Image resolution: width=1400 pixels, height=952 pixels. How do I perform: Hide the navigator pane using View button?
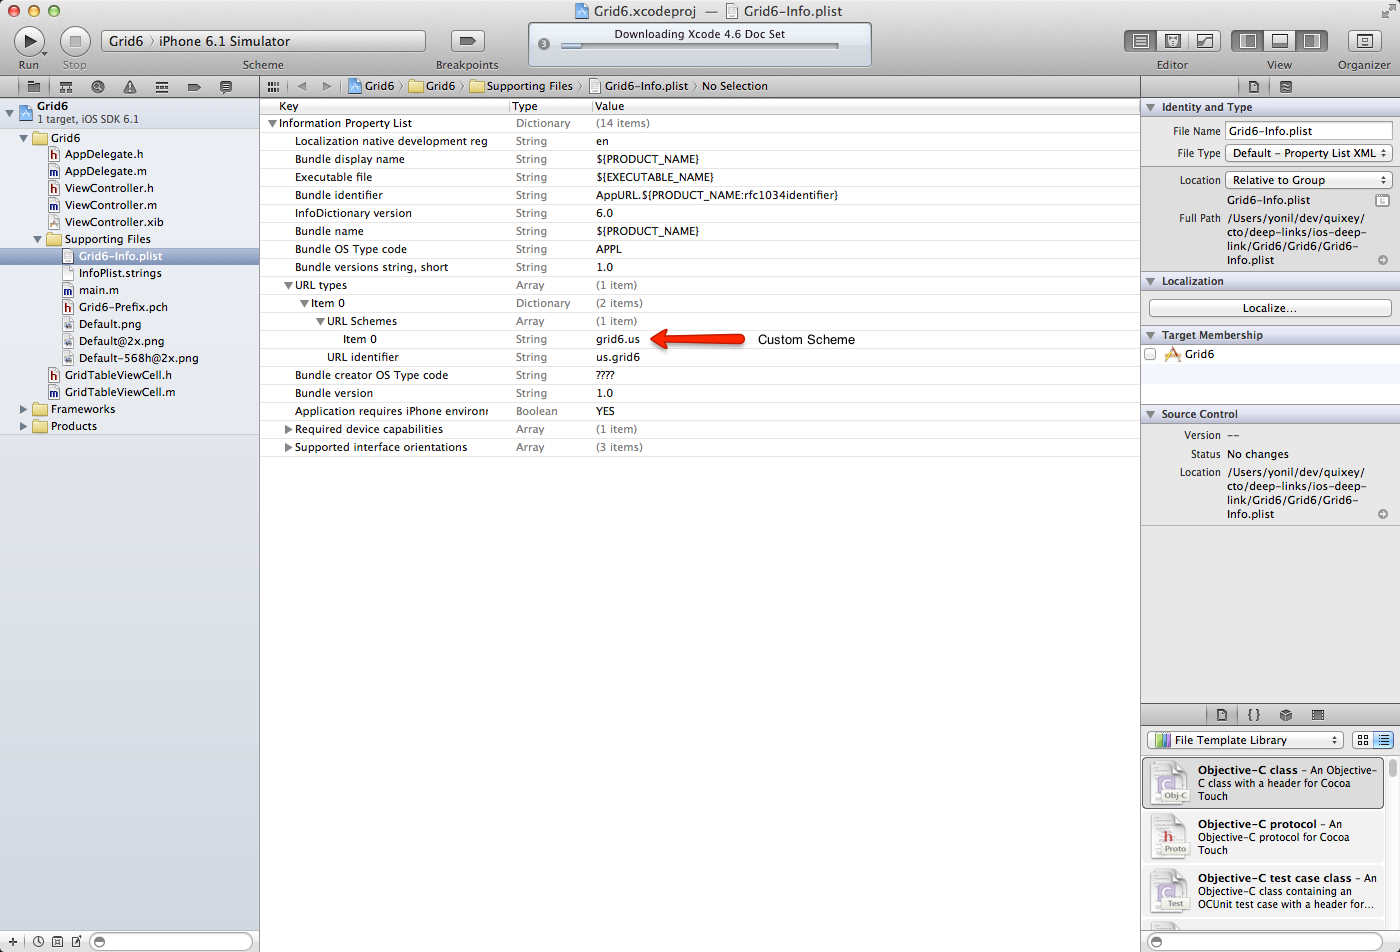(1248, 41)
